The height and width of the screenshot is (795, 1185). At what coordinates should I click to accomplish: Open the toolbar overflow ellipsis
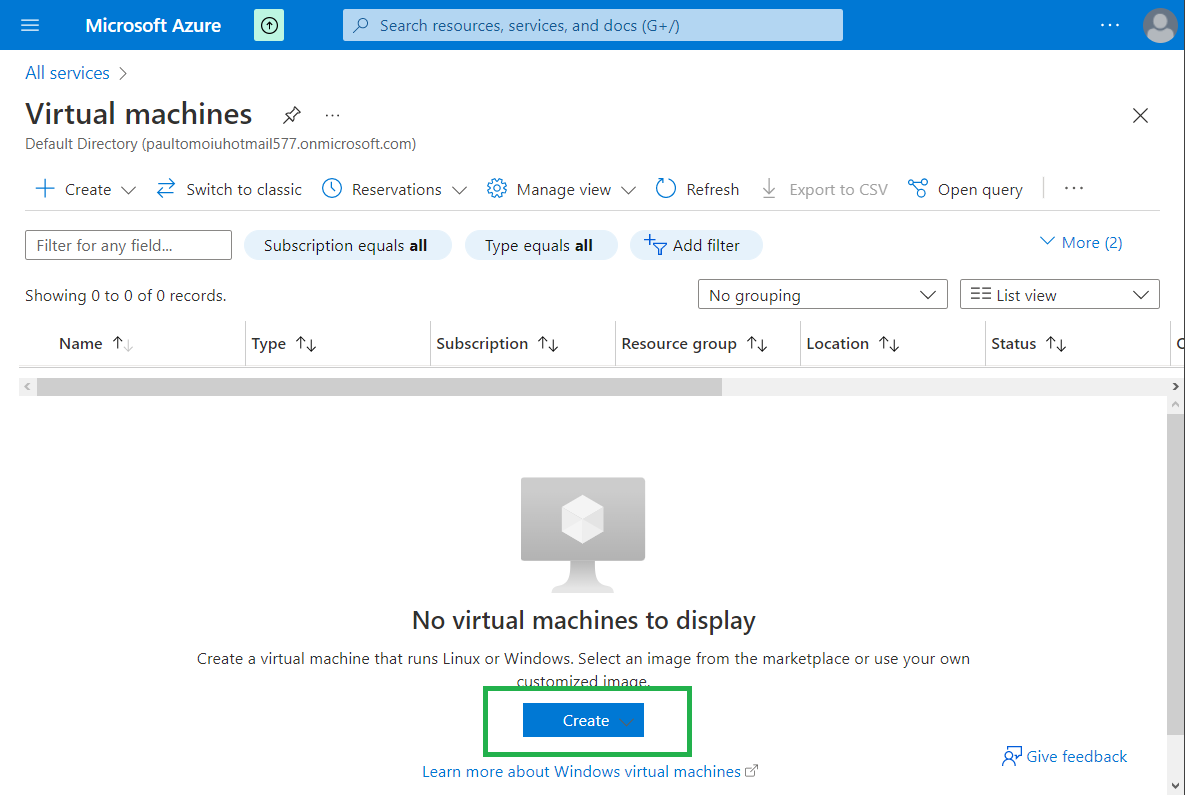pyautogui.click(x=1074, y=188)
